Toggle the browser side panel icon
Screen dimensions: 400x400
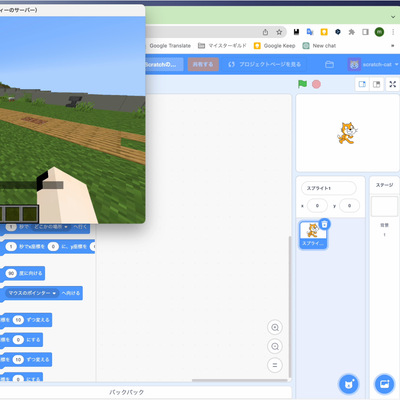point(365,32)
